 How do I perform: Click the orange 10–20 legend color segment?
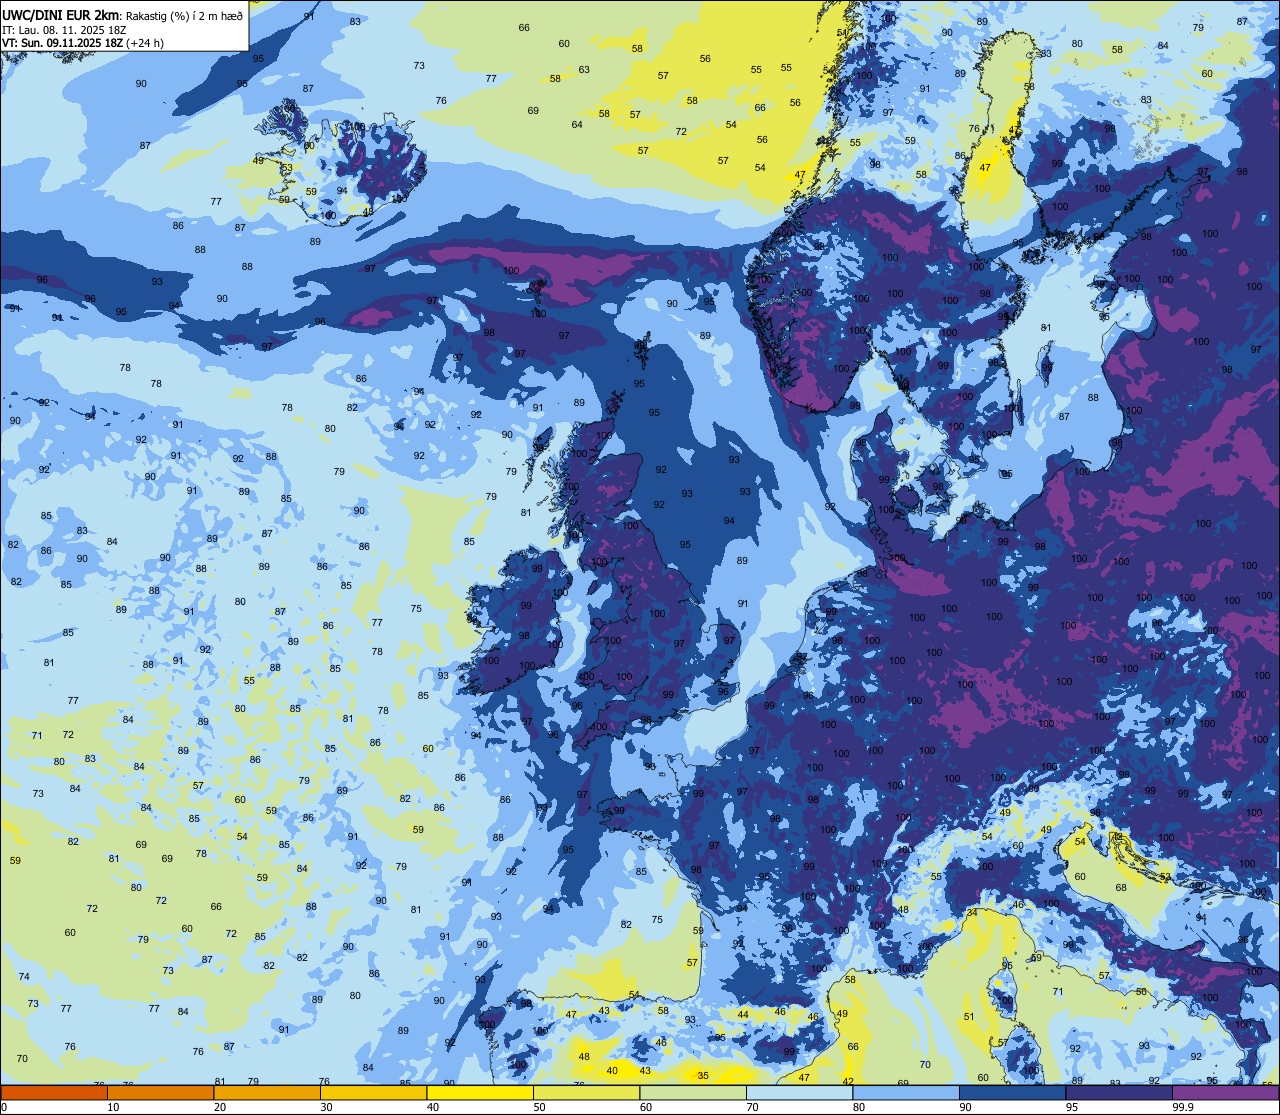[x=160, y=1093]
